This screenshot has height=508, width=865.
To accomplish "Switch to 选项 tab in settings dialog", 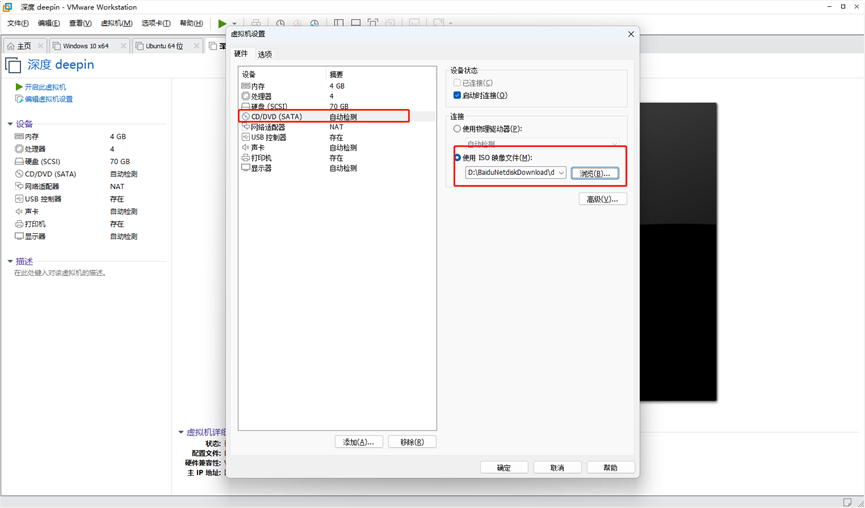I will (265, 54).
